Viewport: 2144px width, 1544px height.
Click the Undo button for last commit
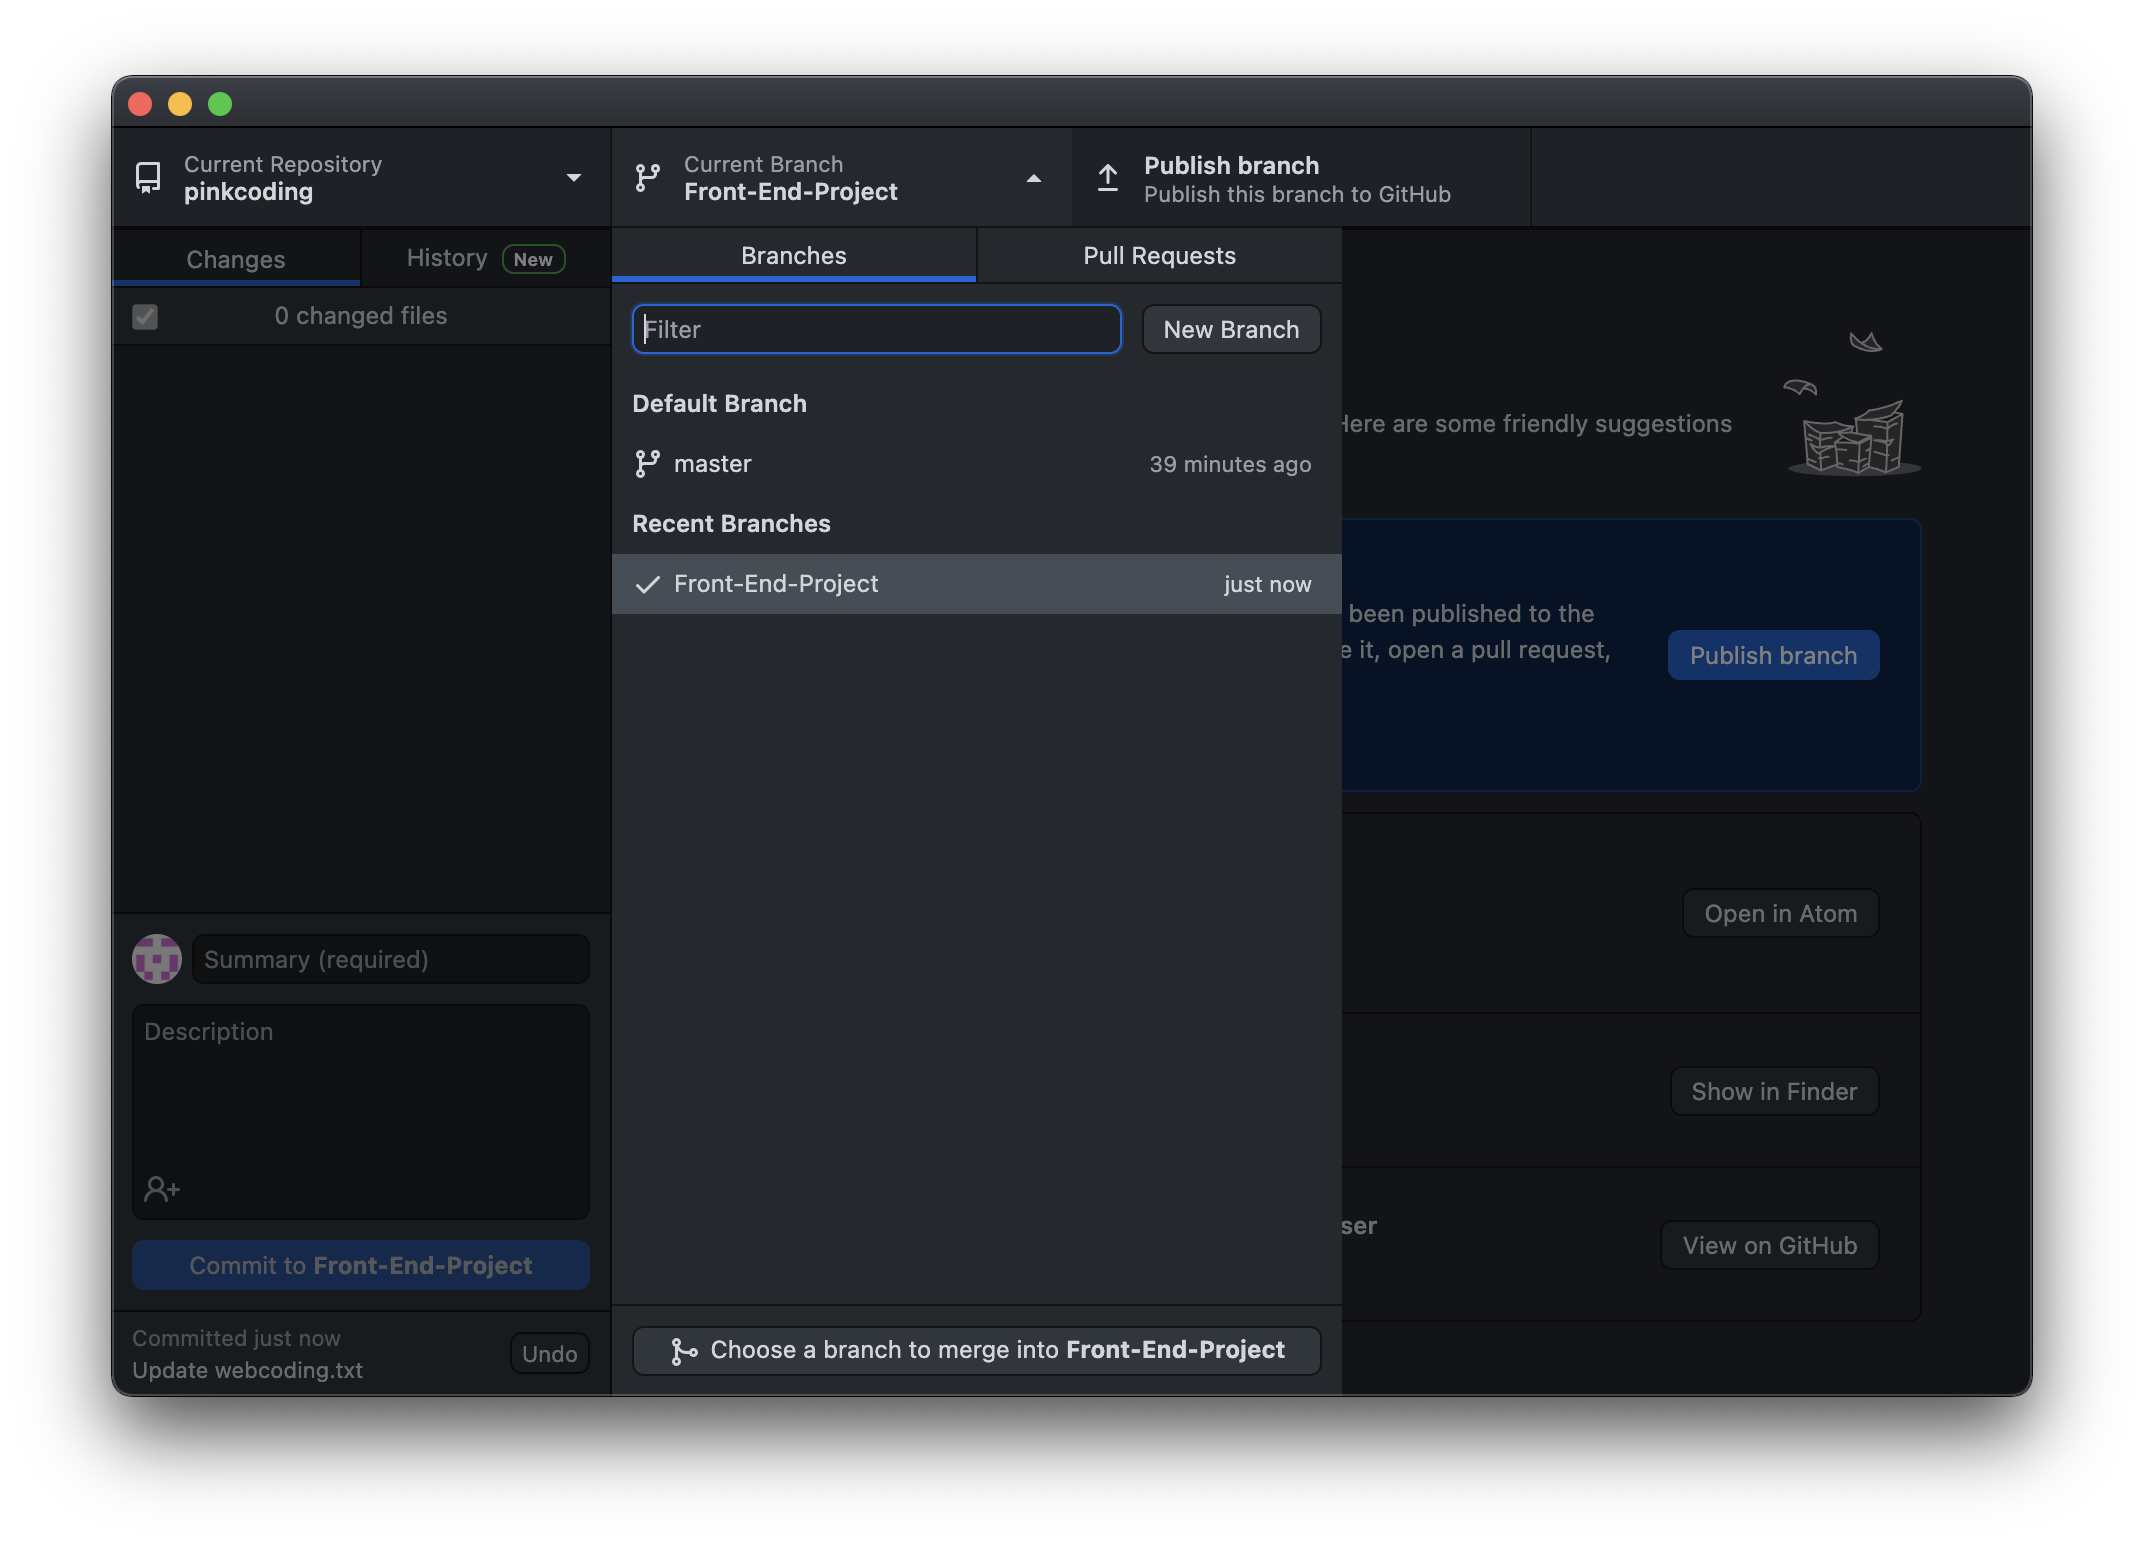549,1354
